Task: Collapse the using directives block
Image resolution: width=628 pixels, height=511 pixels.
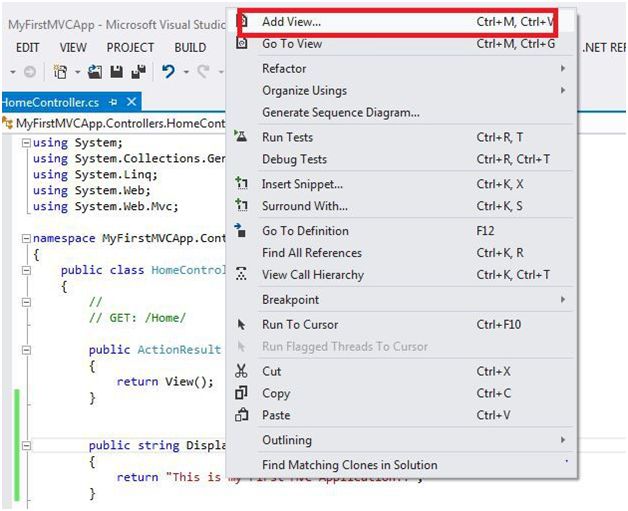Action: coord(26,143)
